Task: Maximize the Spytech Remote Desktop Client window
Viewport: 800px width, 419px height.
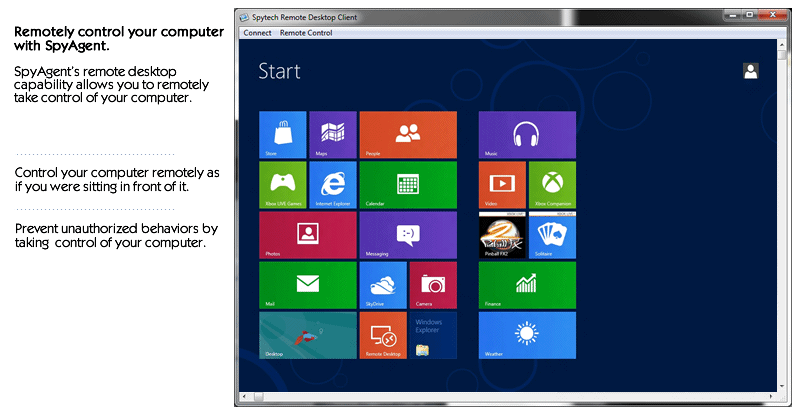Action: coord(749,15)
